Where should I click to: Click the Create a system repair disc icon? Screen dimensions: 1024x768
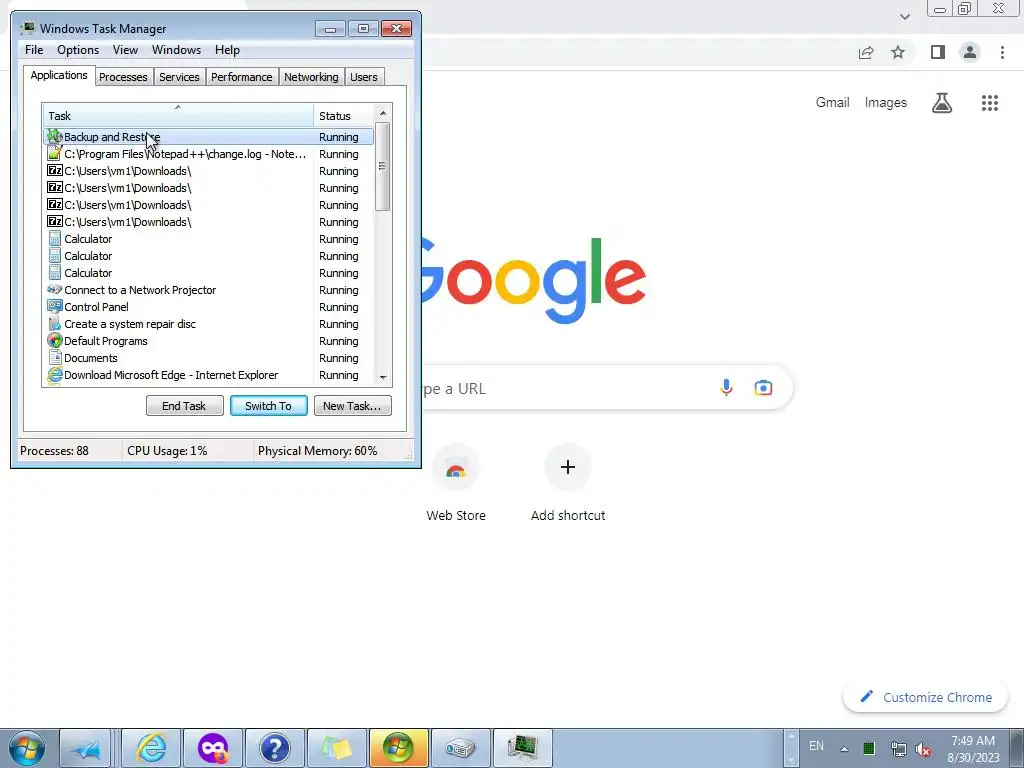(55, 323)
